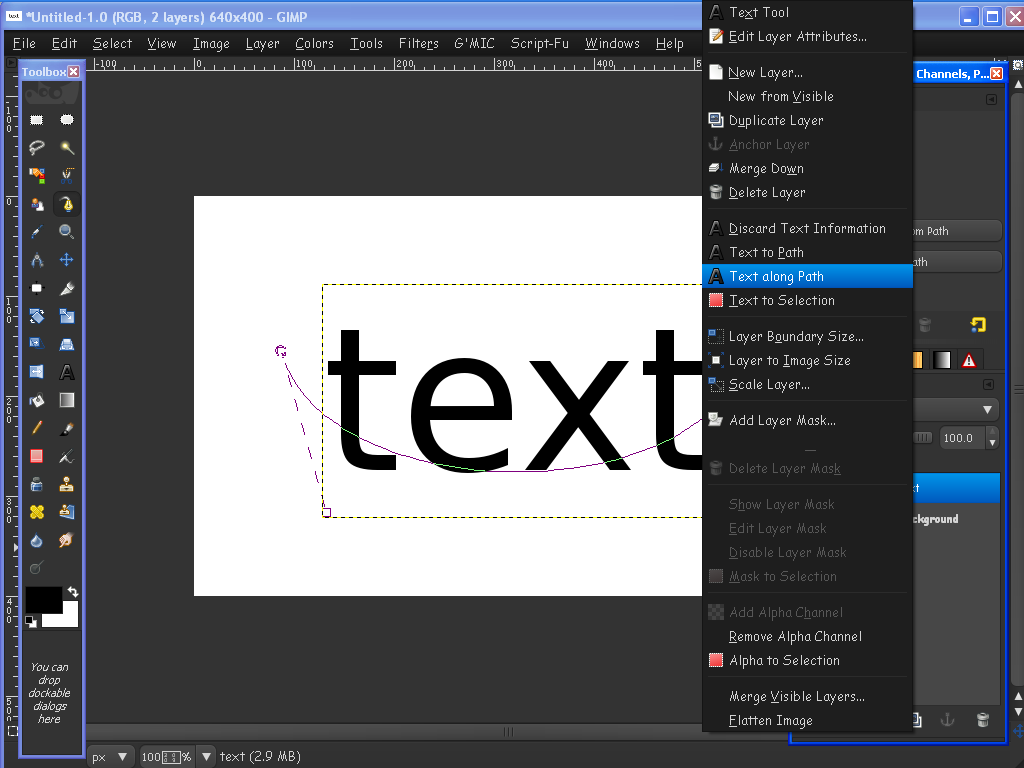
Task: Select the Move tool
Action: click(66, 260)
